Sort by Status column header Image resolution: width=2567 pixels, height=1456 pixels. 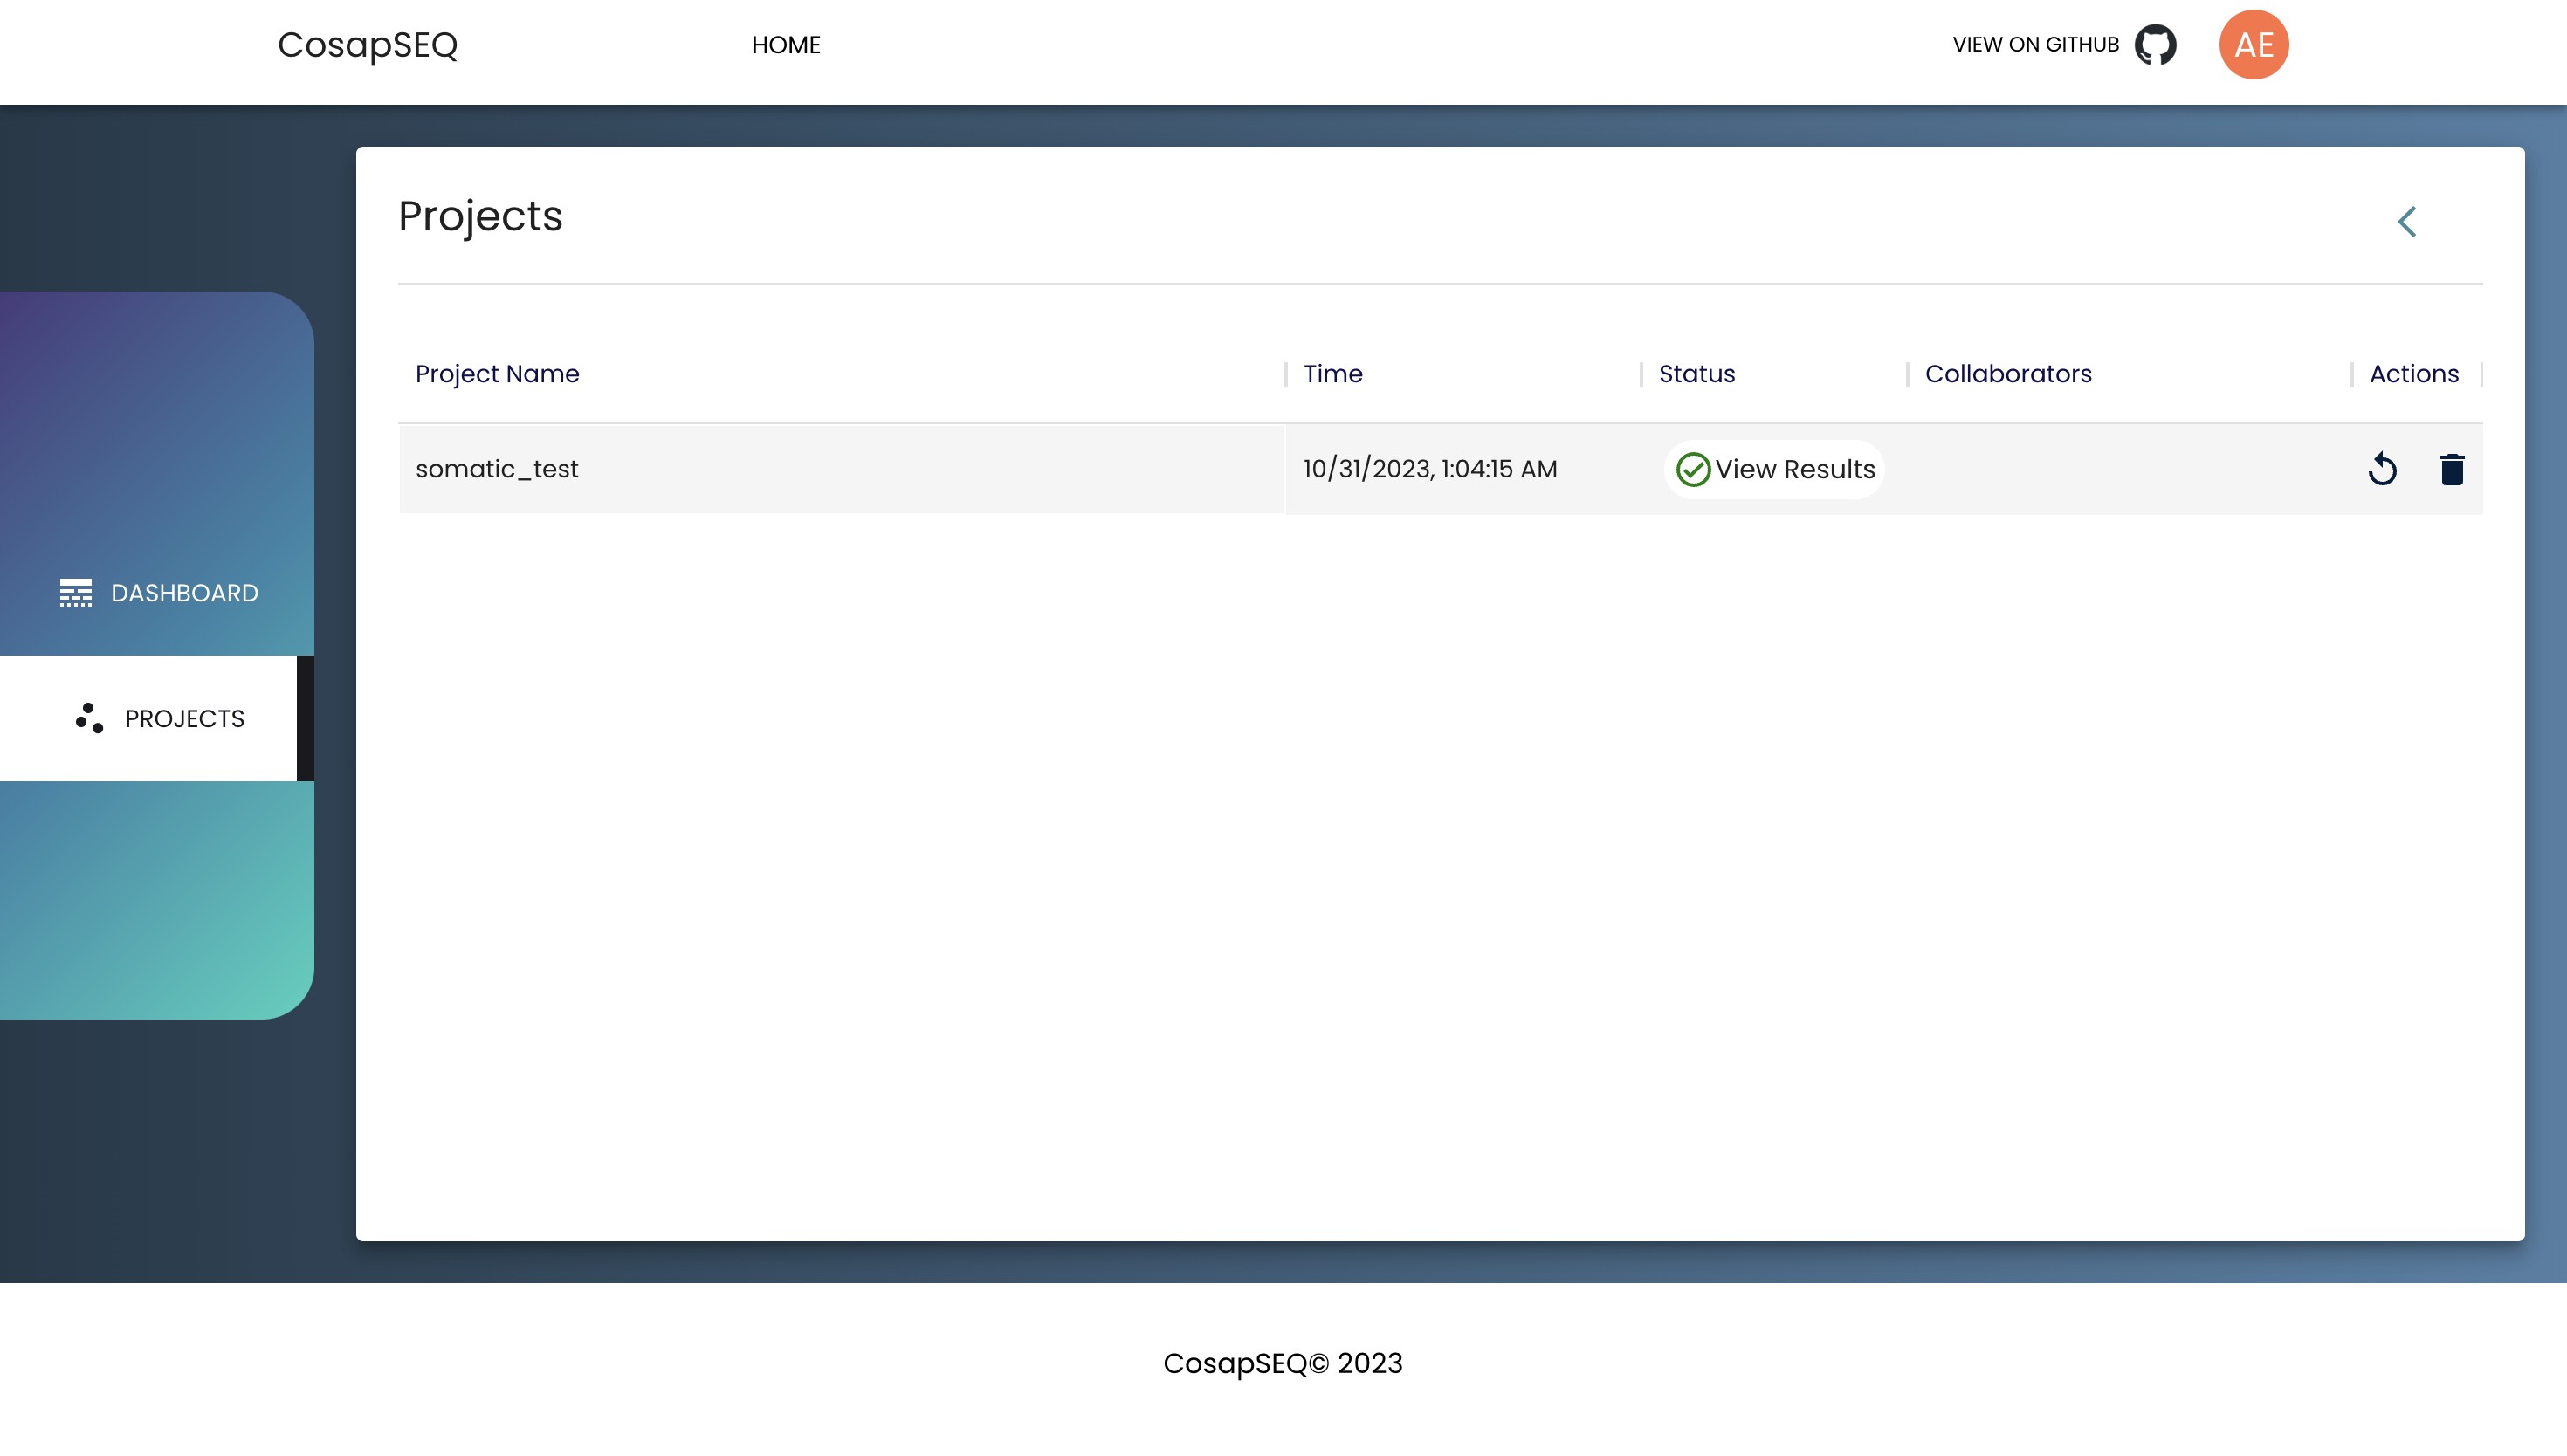(1696, 374)
